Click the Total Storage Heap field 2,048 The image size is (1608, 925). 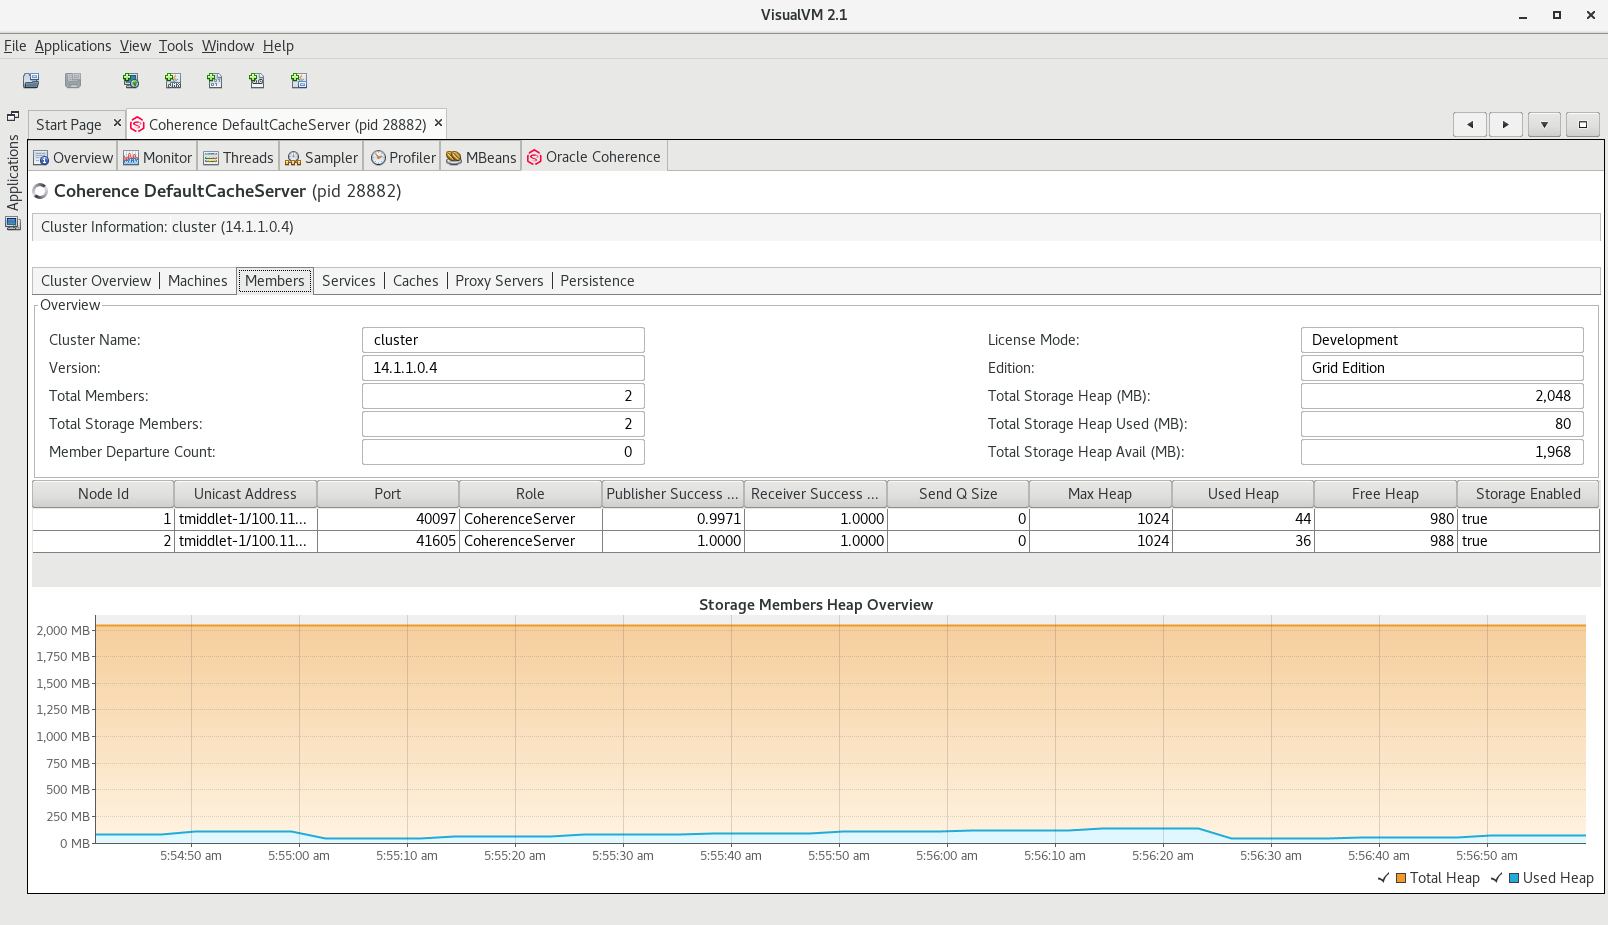click(1442, 396)
